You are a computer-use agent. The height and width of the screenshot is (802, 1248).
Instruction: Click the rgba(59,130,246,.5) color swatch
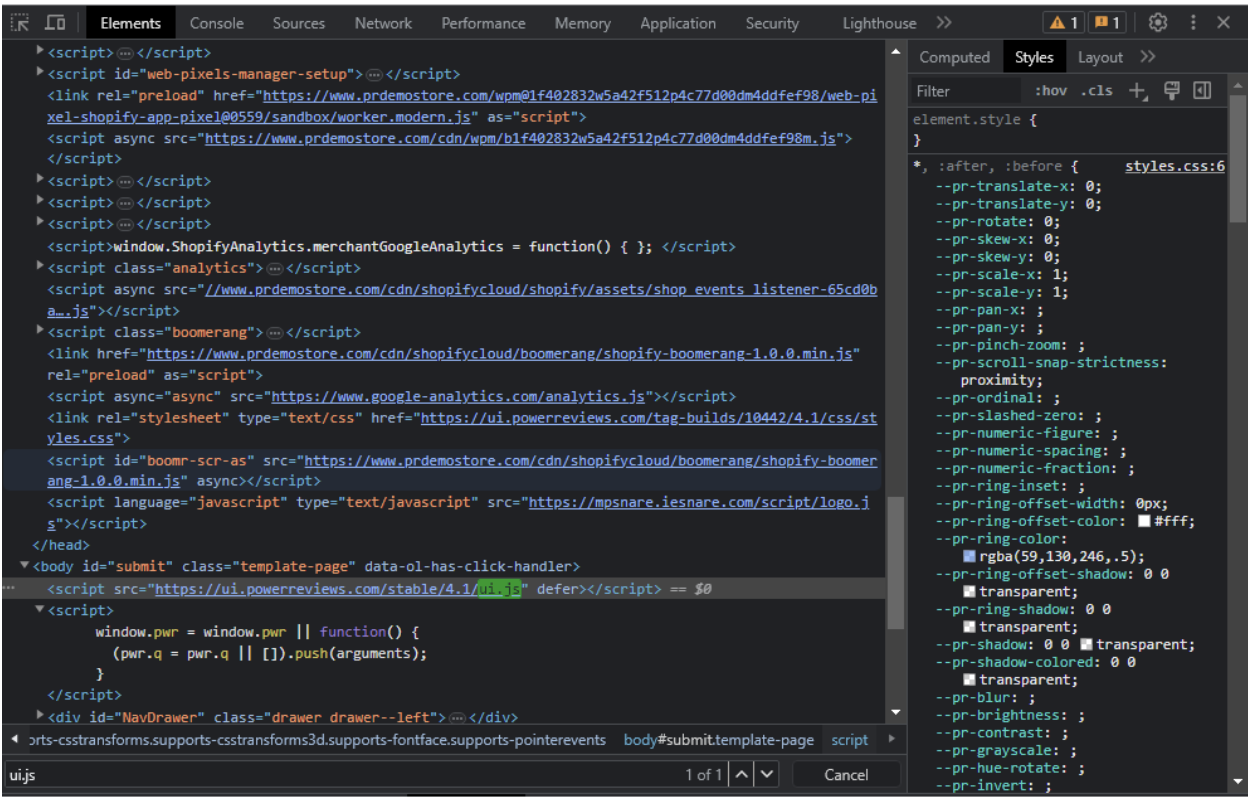point(969,556)
